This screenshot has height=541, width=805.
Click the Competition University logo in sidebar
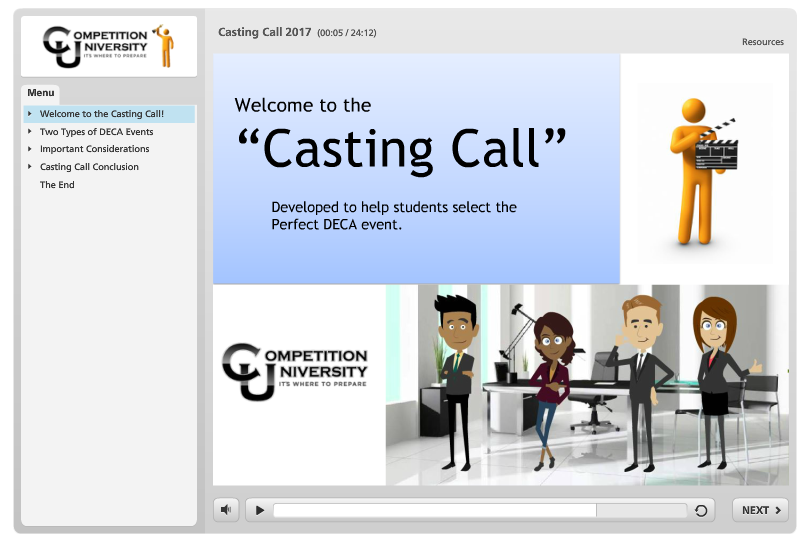109,46
